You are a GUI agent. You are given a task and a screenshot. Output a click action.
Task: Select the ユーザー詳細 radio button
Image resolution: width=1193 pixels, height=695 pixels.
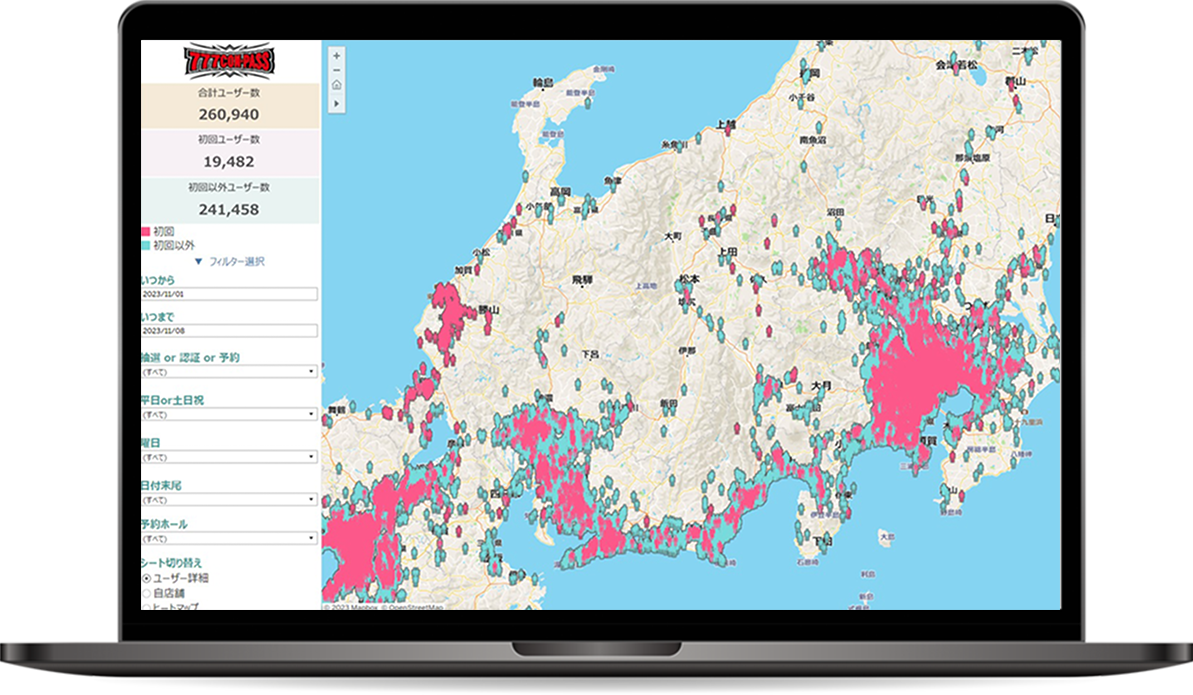(x=147, y=578)
